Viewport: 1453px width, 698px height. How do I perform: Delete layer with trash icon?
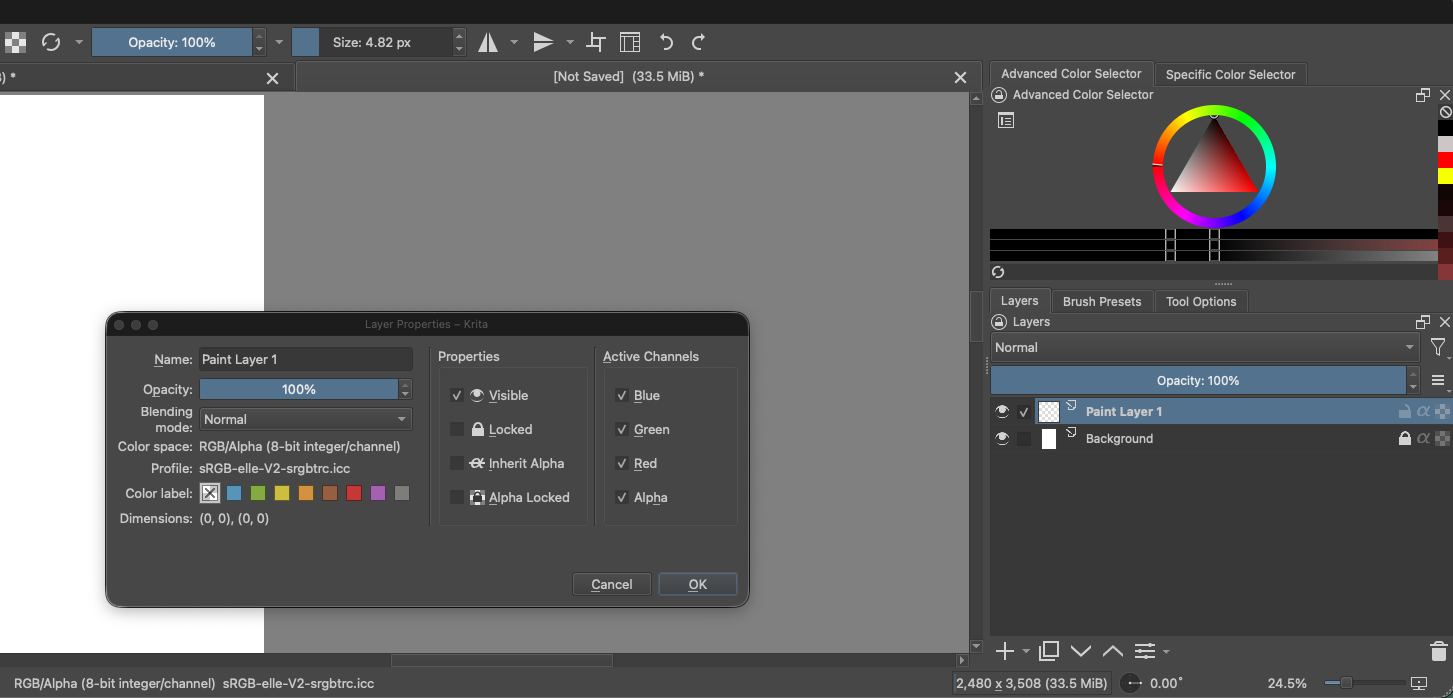[1438, 651]
